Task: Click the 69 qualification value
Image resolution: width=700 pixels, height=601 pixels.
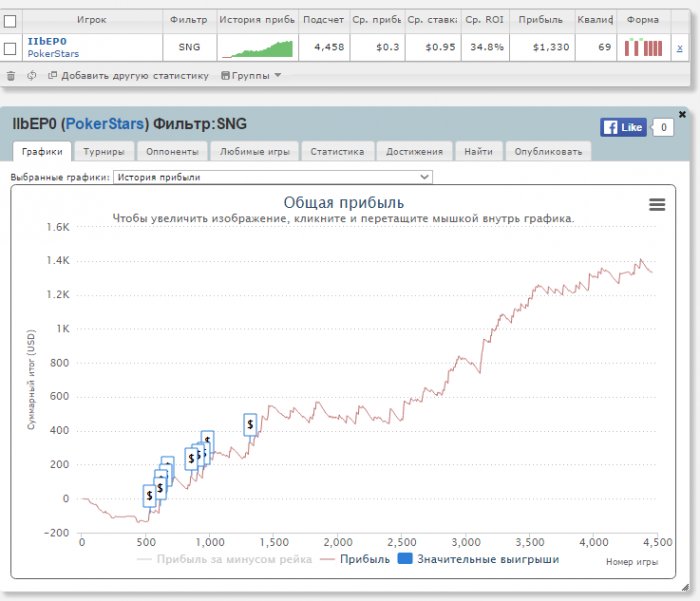Action: click(x=604, y=47)
